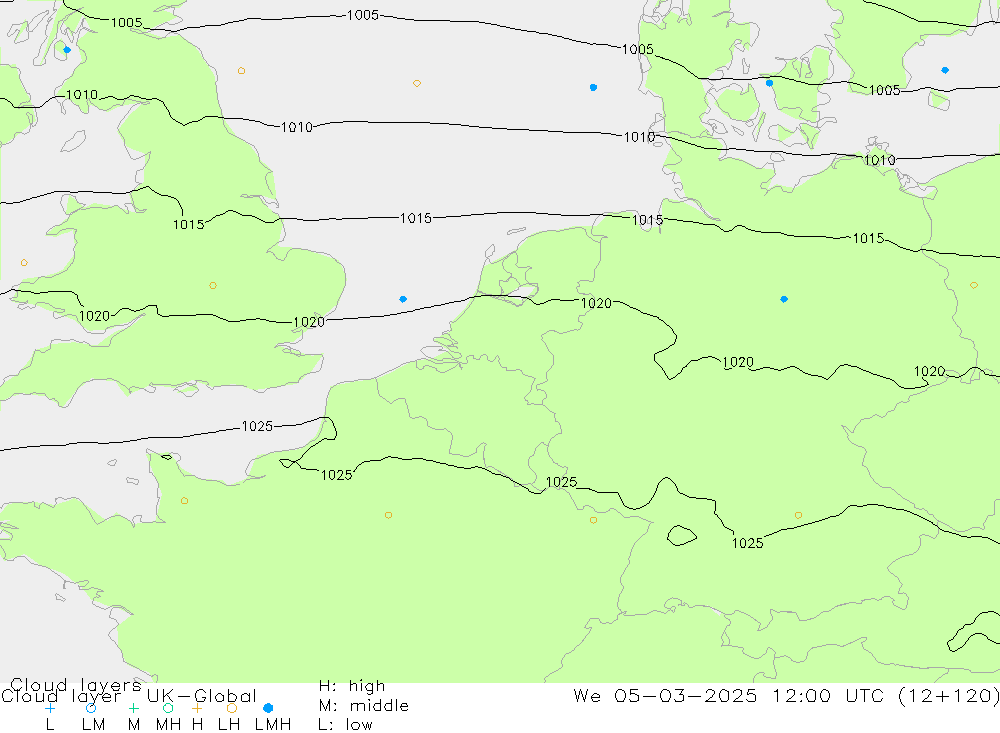
Task: Pick the orange LH circle near Paris
Action: point(388,515)
